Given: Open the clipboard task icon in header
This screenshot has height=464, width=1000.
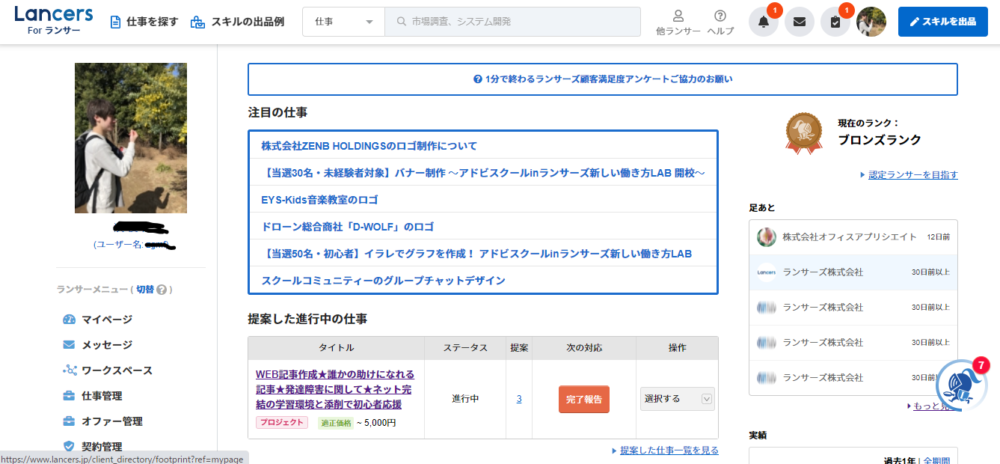Looking at the screenshot, I should (835, 22).
